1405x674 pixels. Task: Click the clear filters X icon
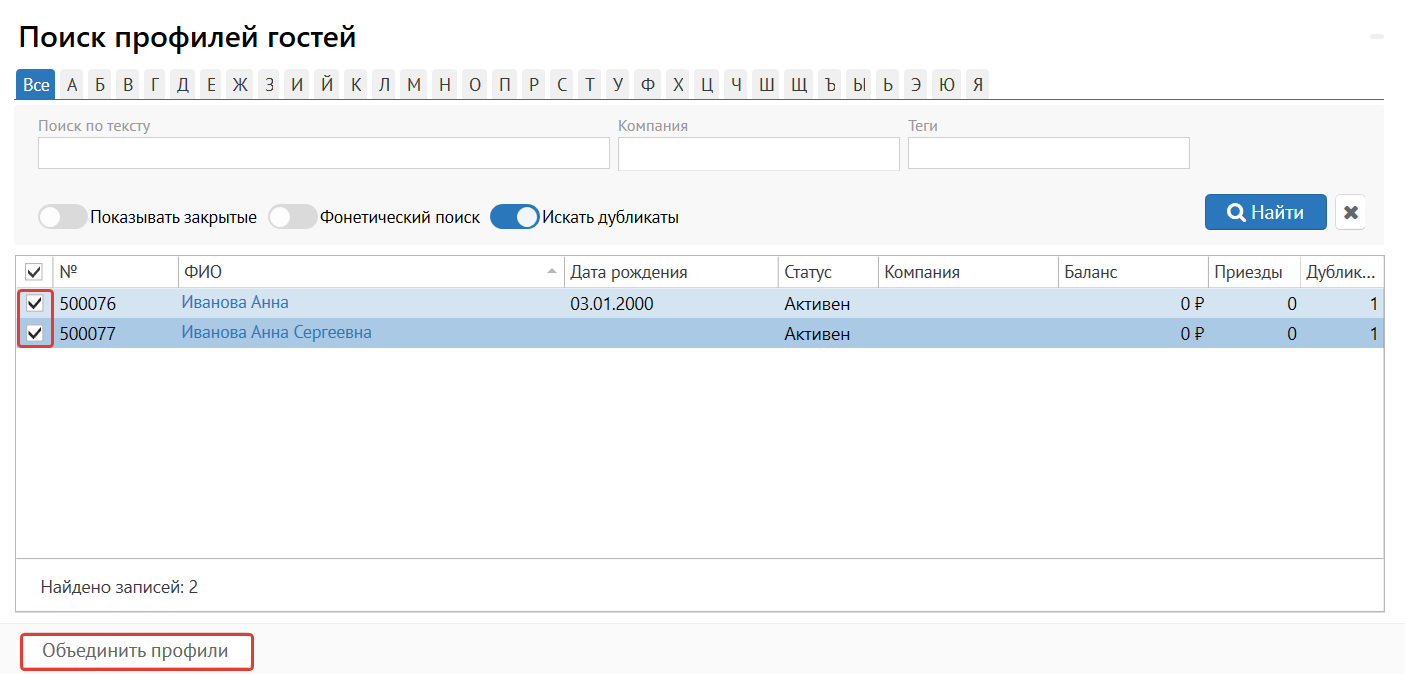point(1350,212)
